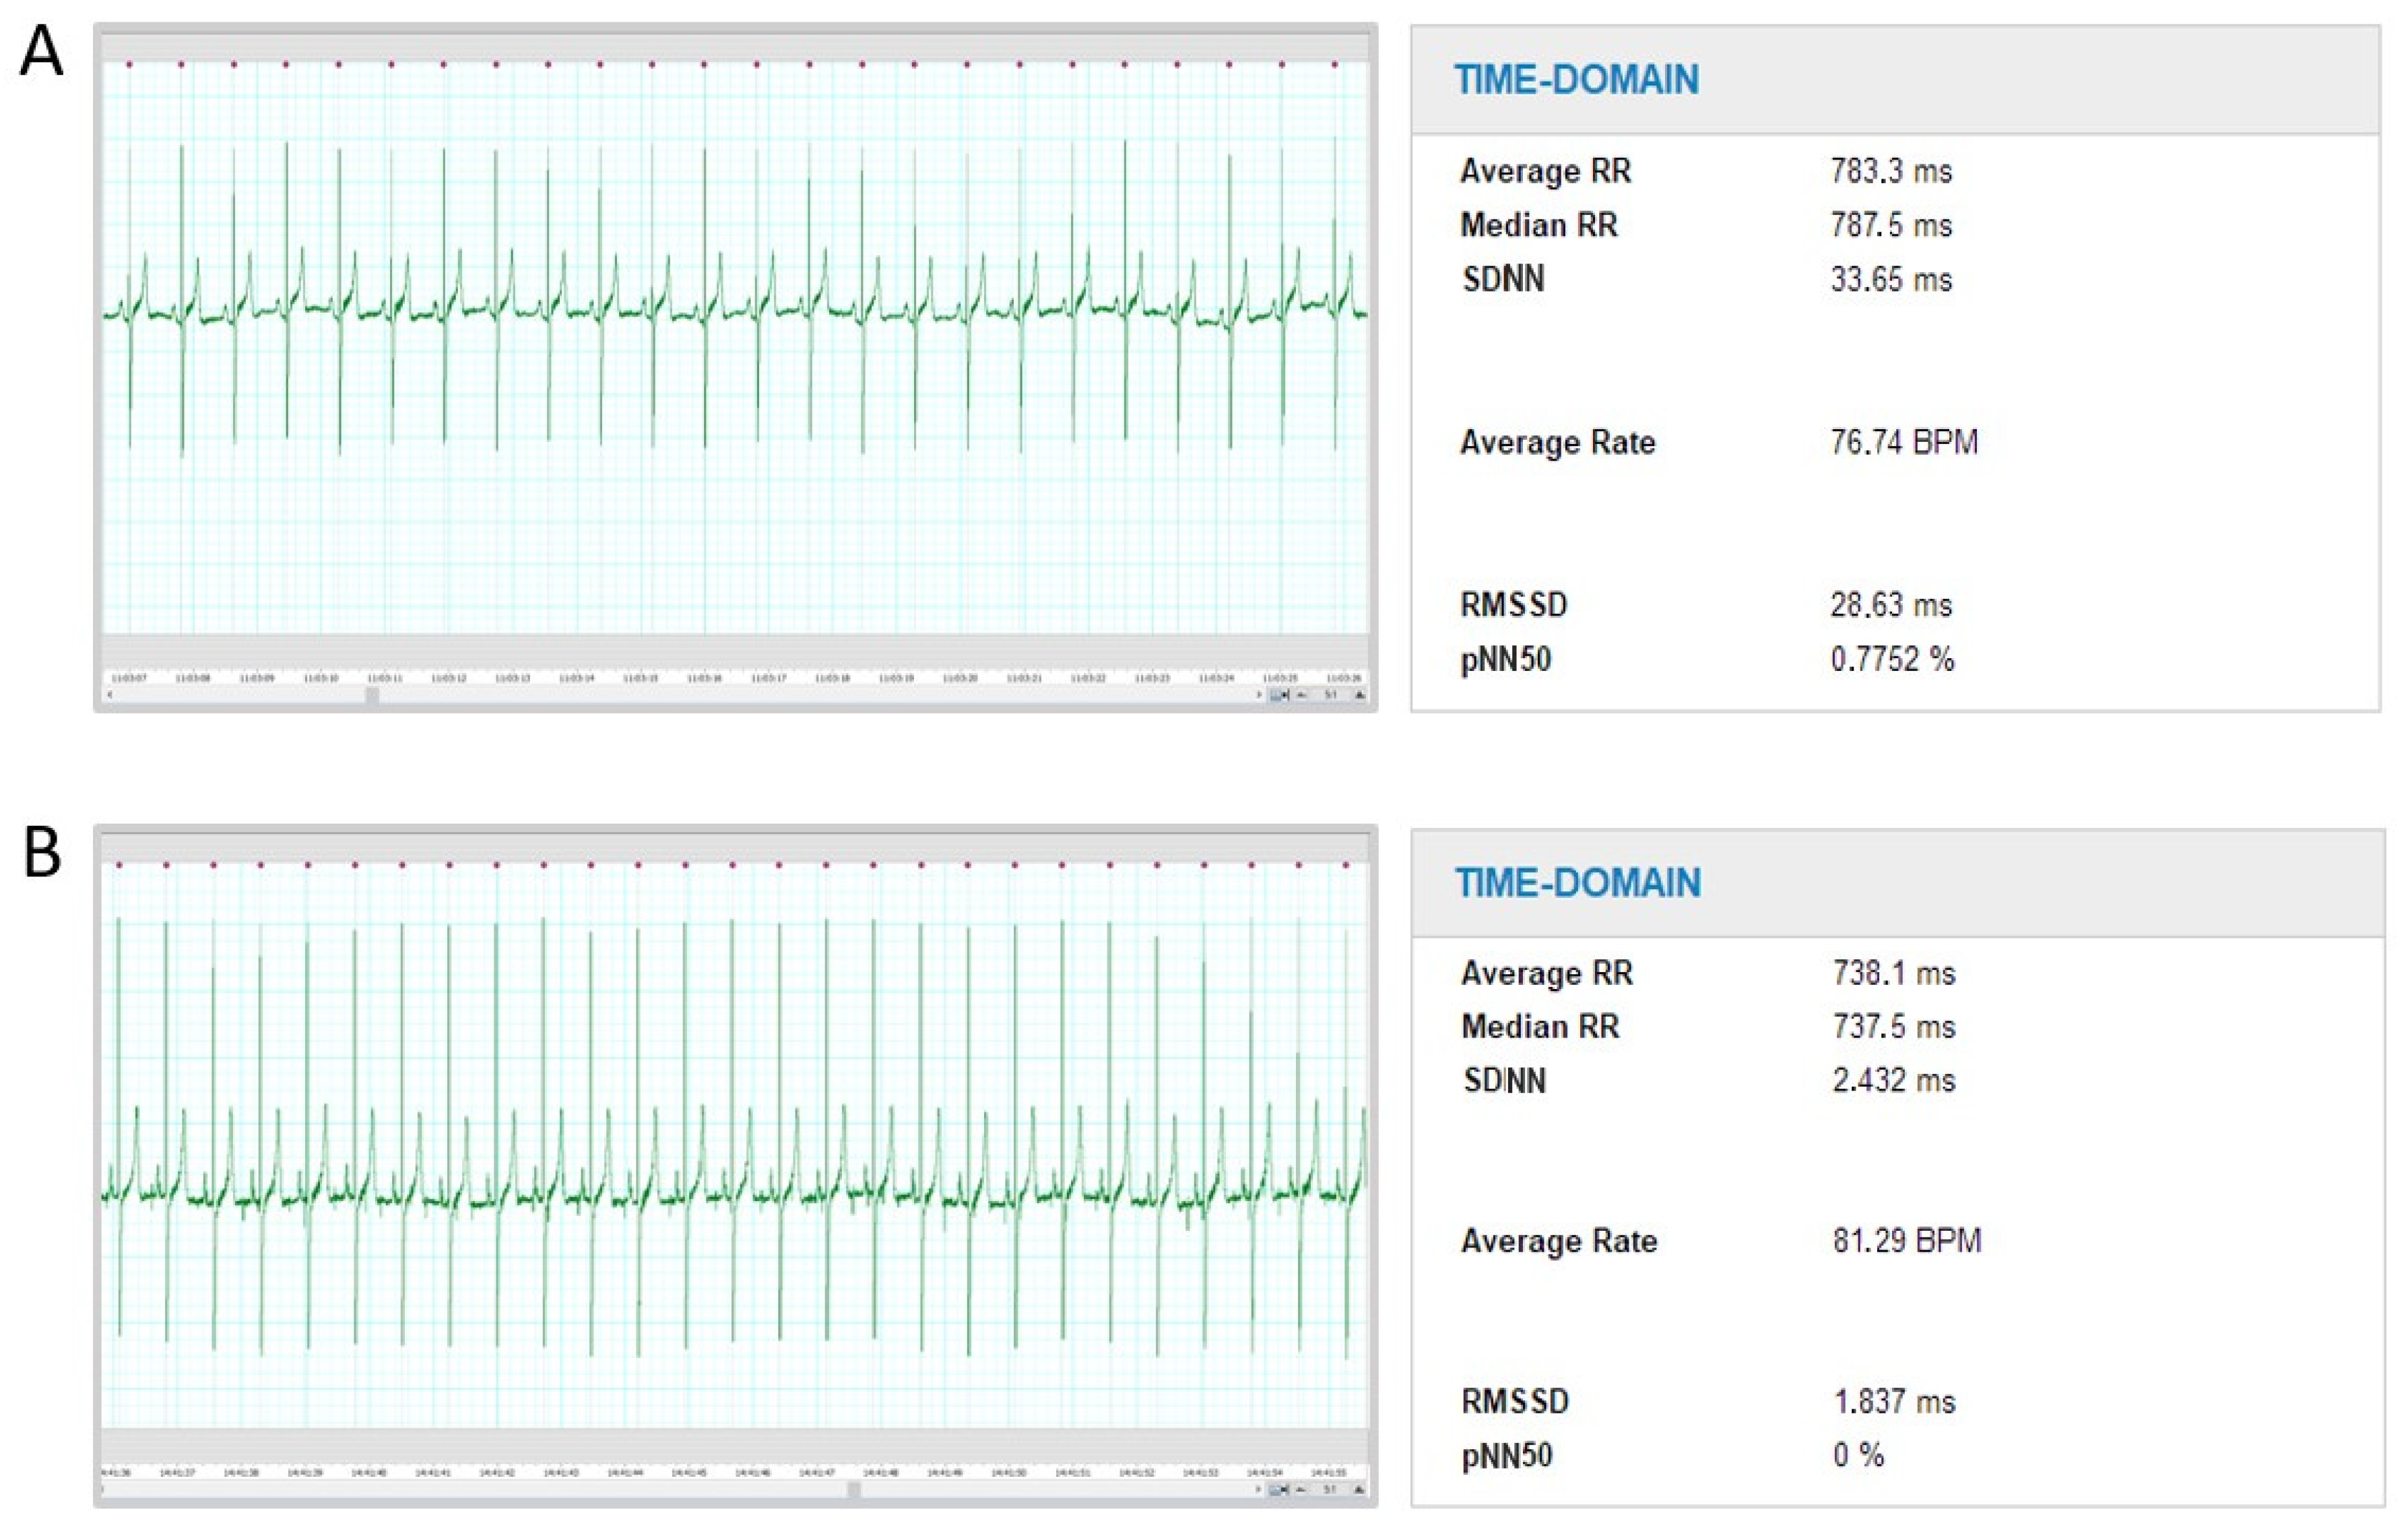The width and height of the screenshot is (2408, 1534).
Task: Click zoom-out minus icon in panel A
Action: (1302, 695)
